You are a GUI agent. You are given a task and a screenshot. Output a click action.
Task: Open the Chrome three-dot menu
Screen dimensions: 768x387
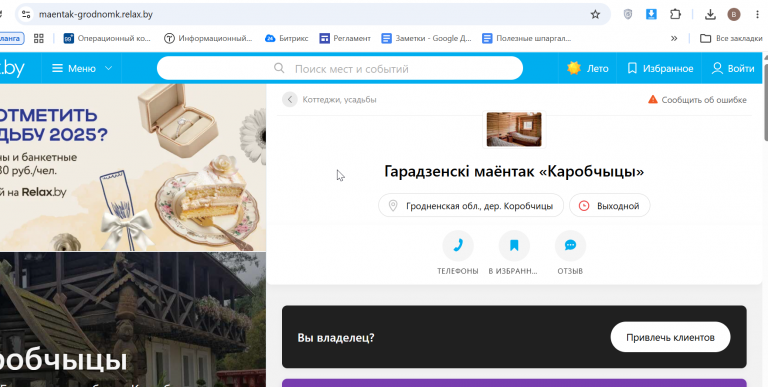tap(757, 14)
